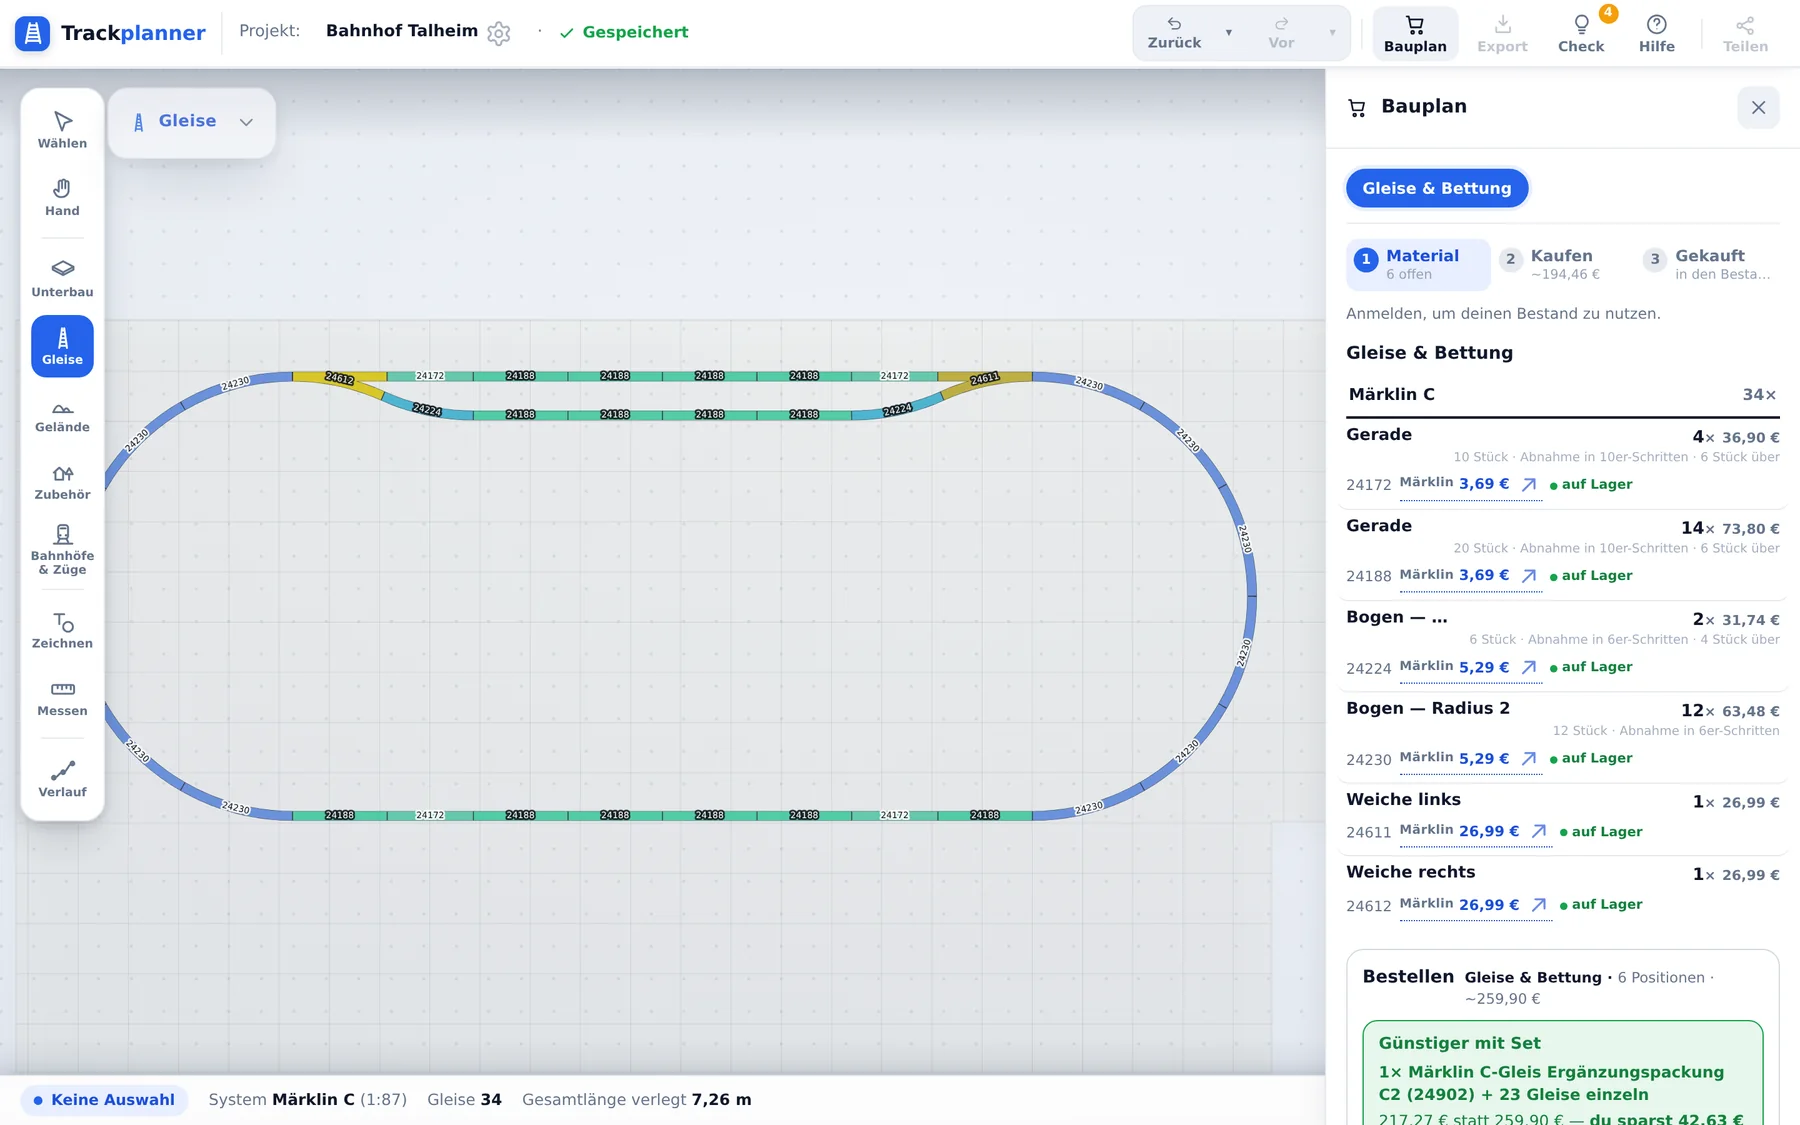Open the Unterbau tool

62,278
